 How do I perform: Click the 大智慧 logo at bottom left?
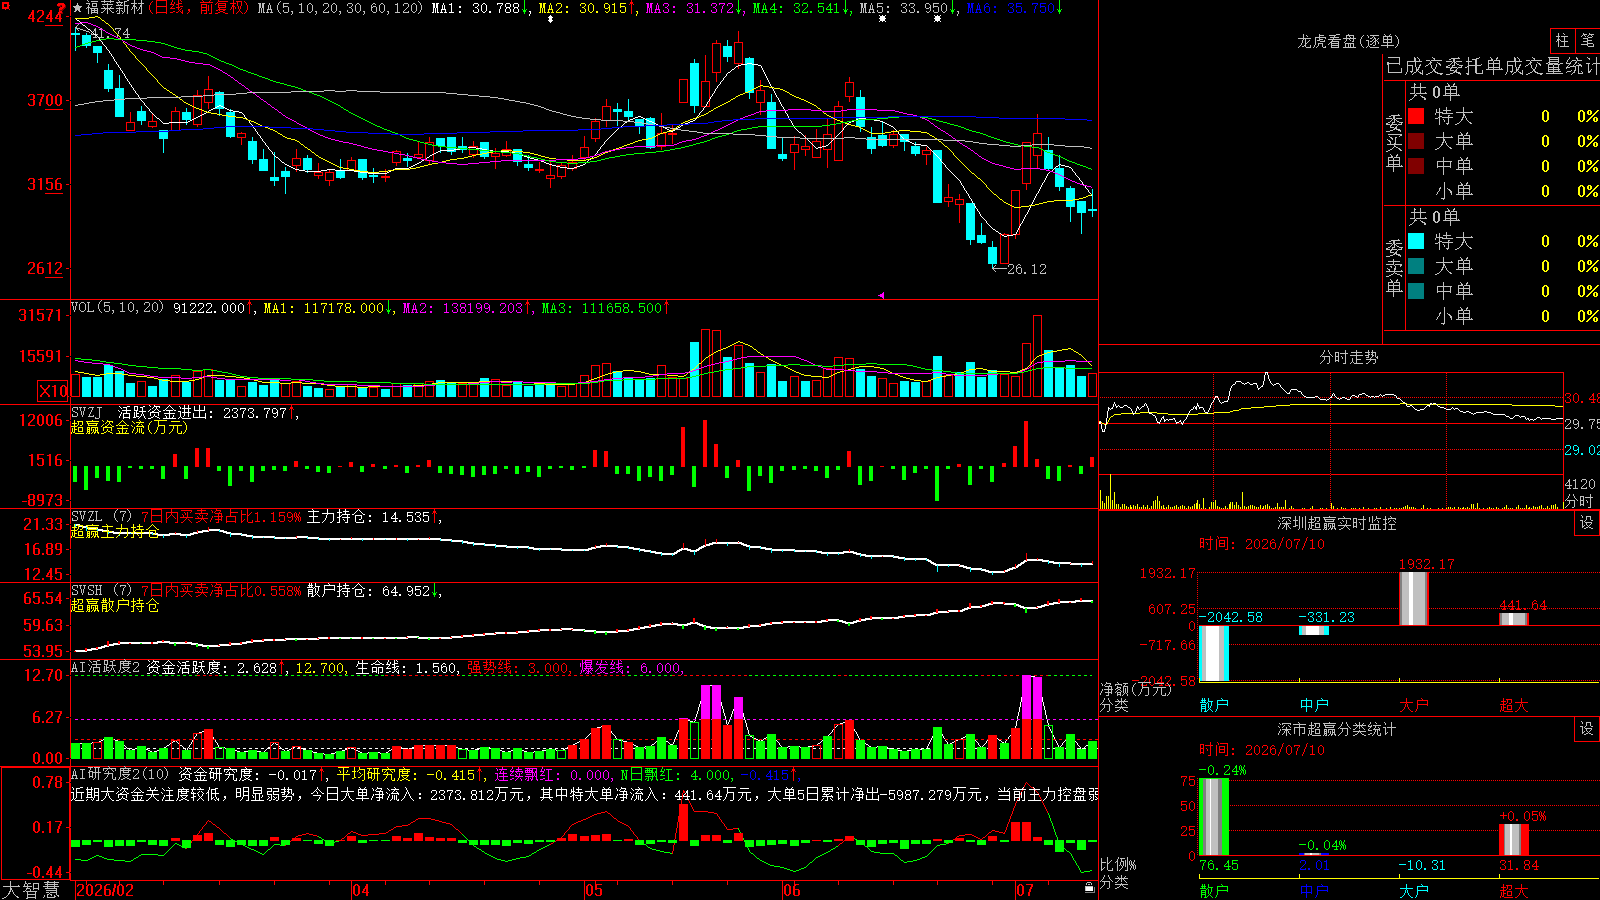coord(31,890)
